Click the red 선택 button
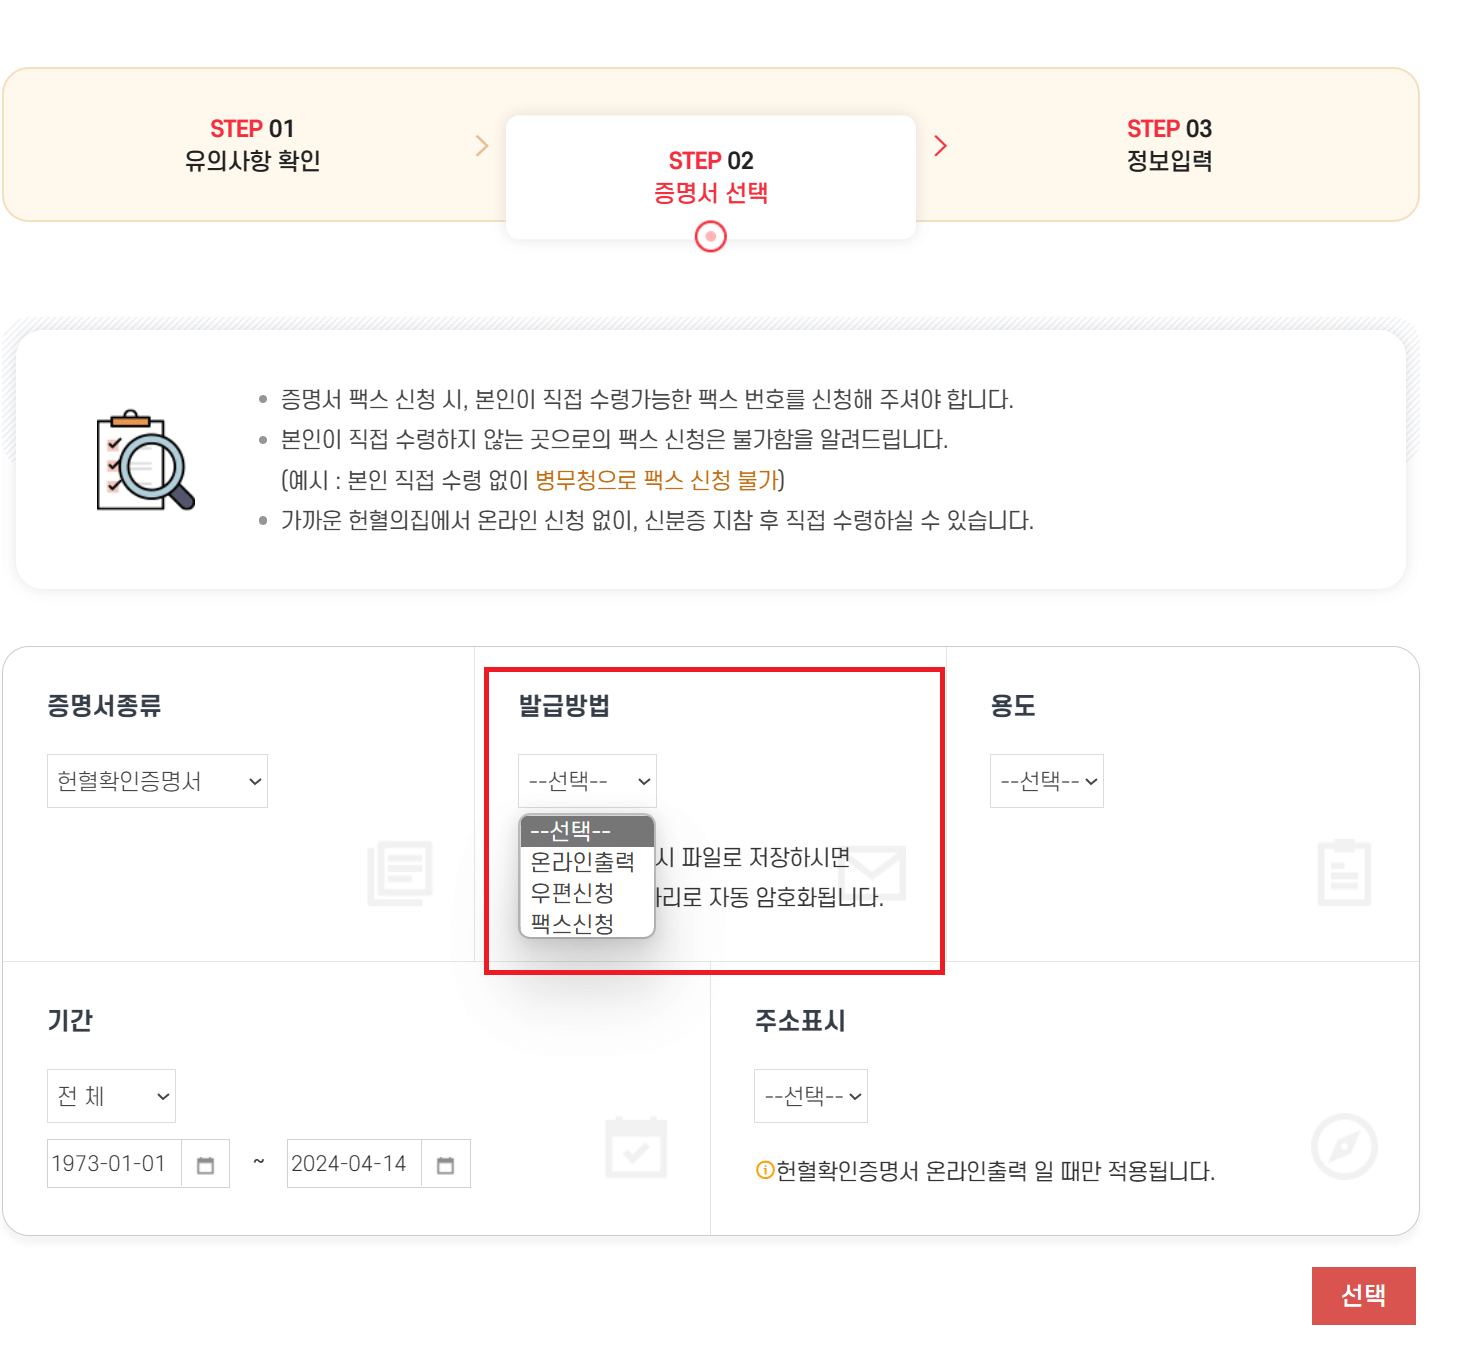This screenshot has width=1459, height=1347. (x=1363, y=1294)
